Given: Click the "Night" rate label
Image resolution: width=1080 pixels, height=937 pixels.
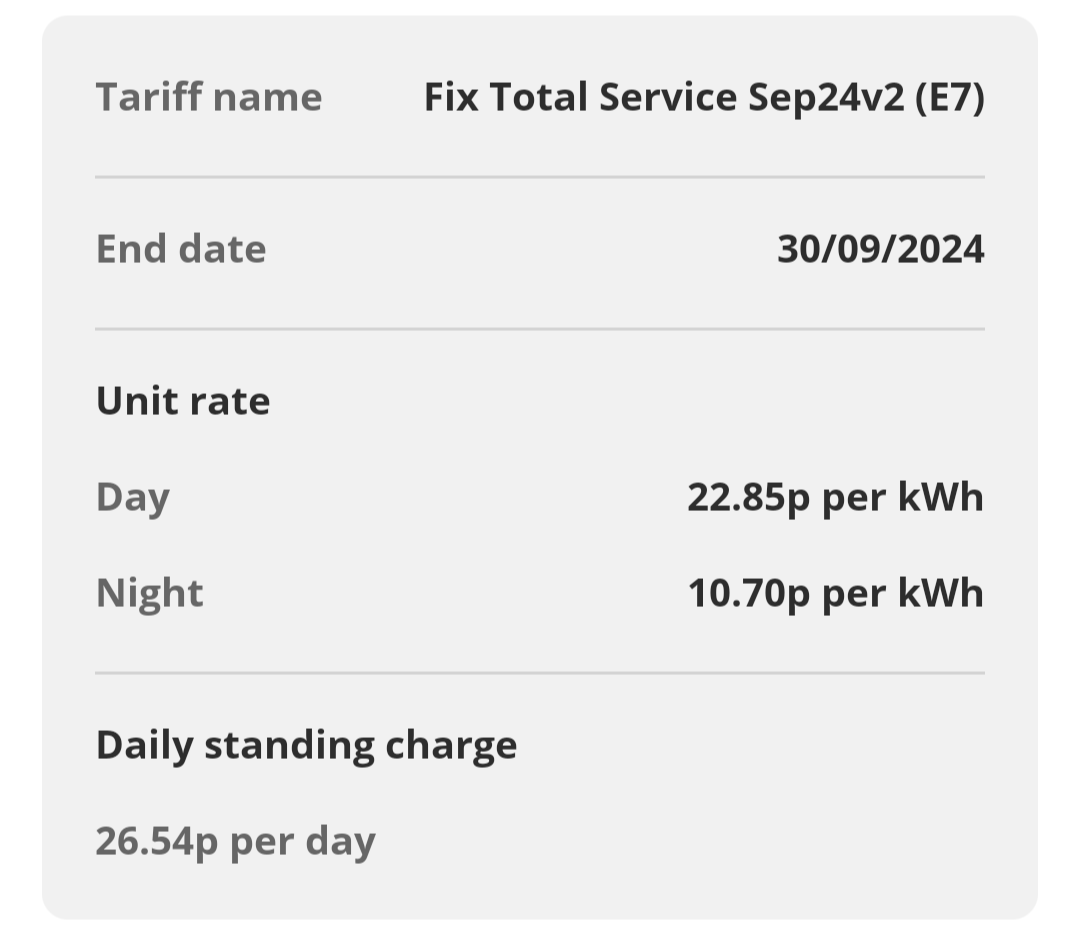Looking at the screenshot, I should [x=149, y=593].
